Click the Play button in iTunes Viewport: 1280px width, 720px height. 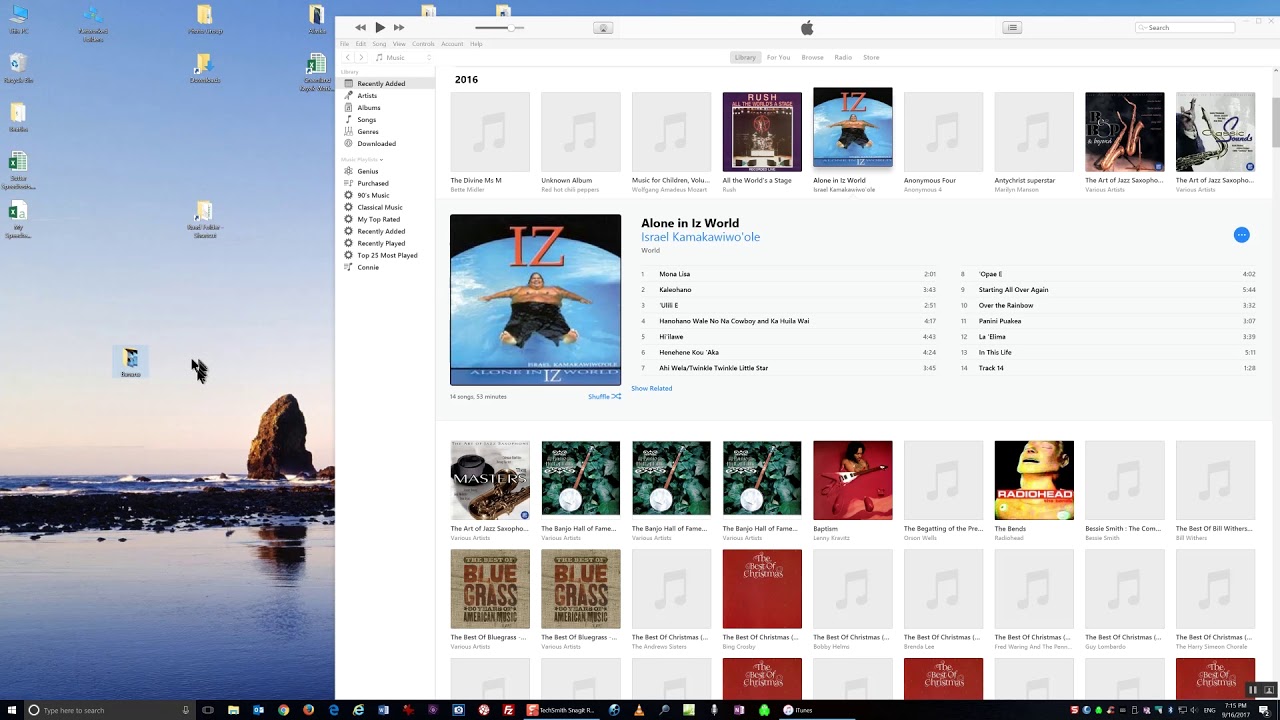(x=380, y=28)
